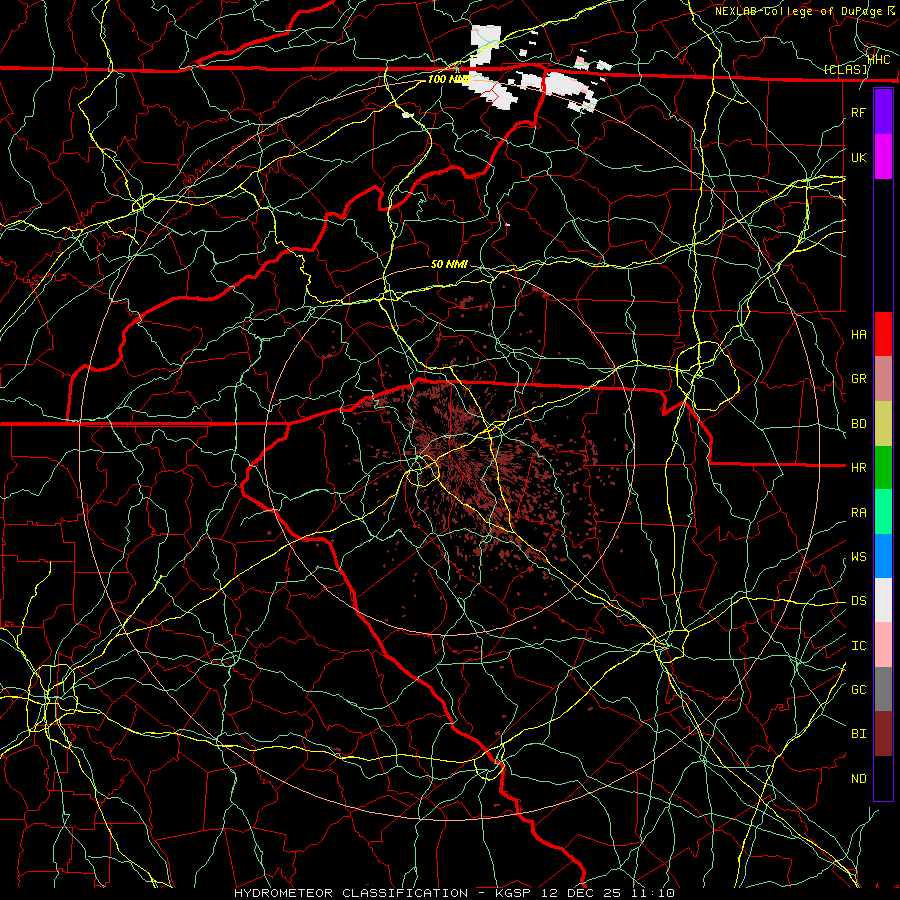Click the GR legend label

click(x=859, y=379)
